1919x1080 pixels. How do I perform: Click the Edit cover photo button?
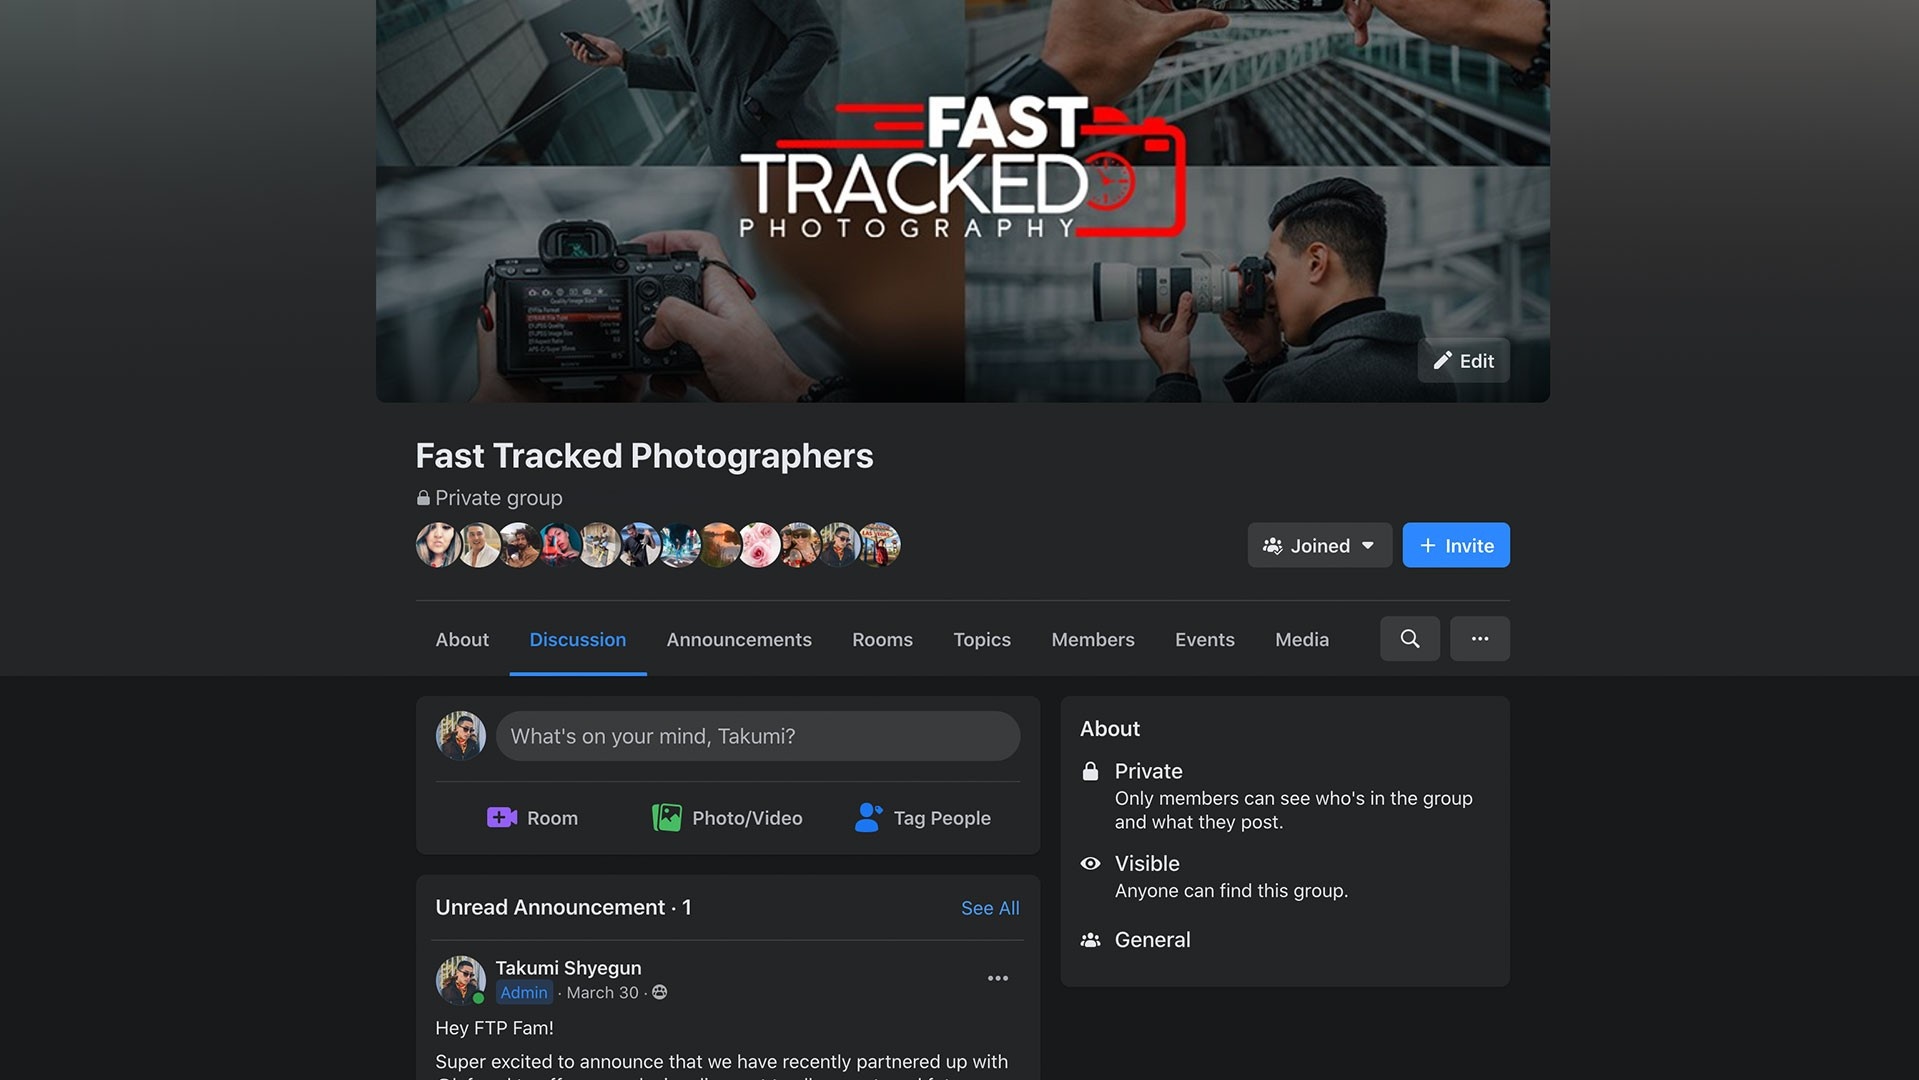pyautogui.click(x=1463, y=361)
